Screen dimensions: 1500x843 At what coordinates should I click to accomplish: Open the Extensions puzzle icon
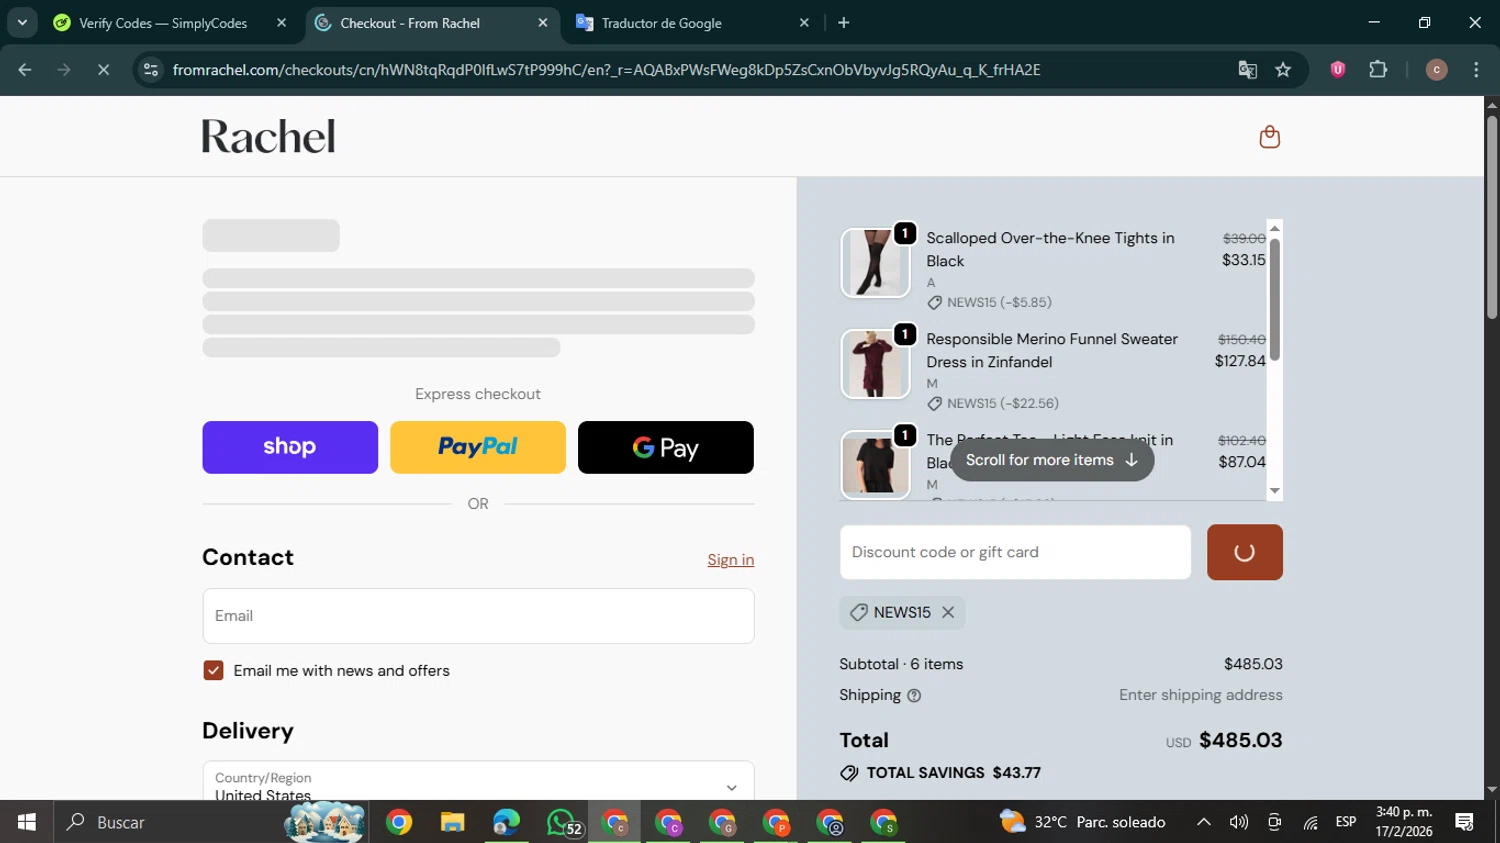coord(1378,70)
